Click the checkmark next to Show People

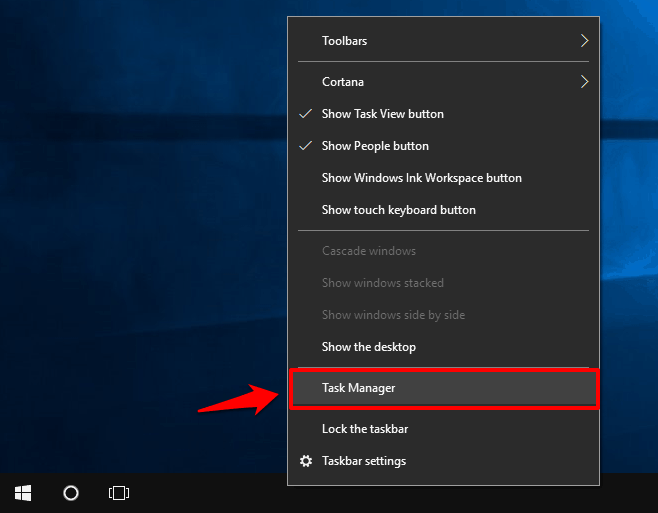(x=306, y=146)
